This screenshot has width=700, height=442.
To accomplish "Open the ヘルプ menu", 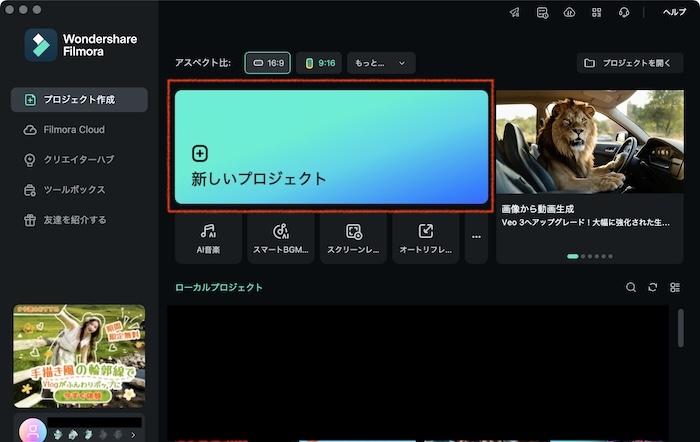I will pyautogui.click(x=674, y=13).
